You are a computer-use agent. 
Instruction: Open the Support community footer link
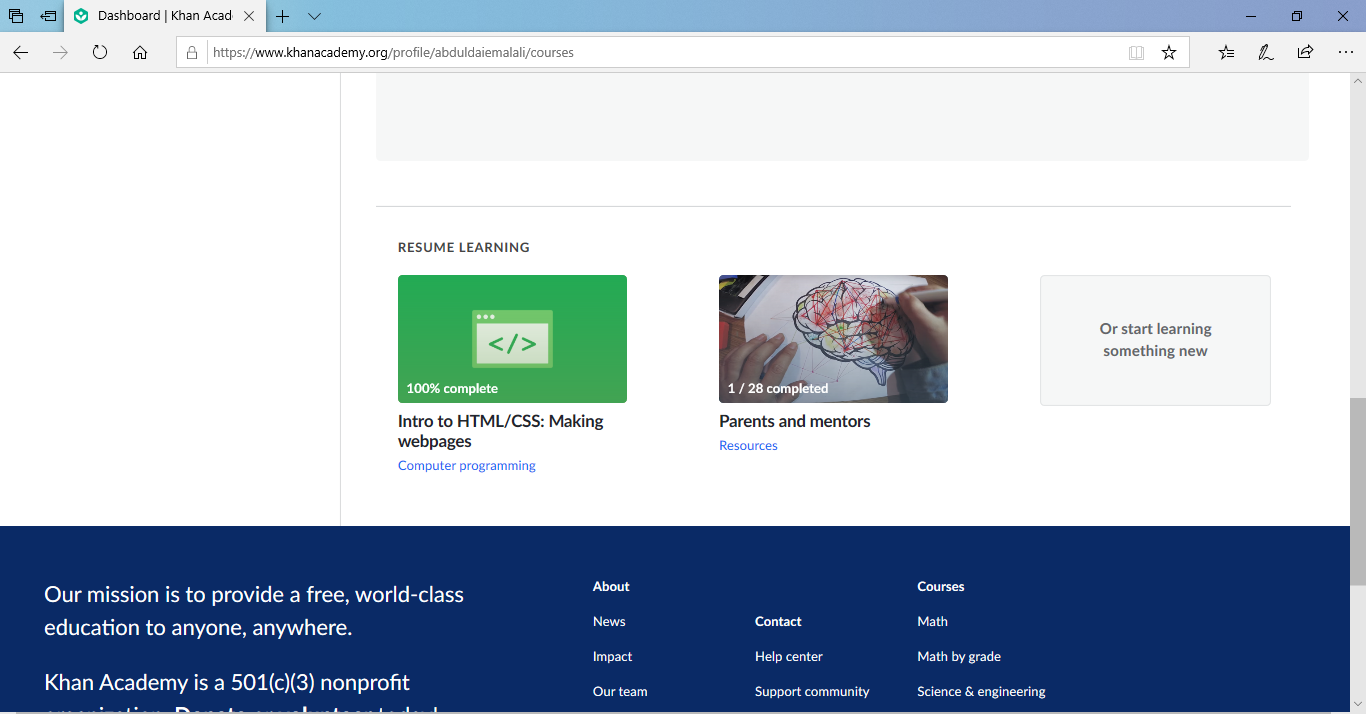812,691
